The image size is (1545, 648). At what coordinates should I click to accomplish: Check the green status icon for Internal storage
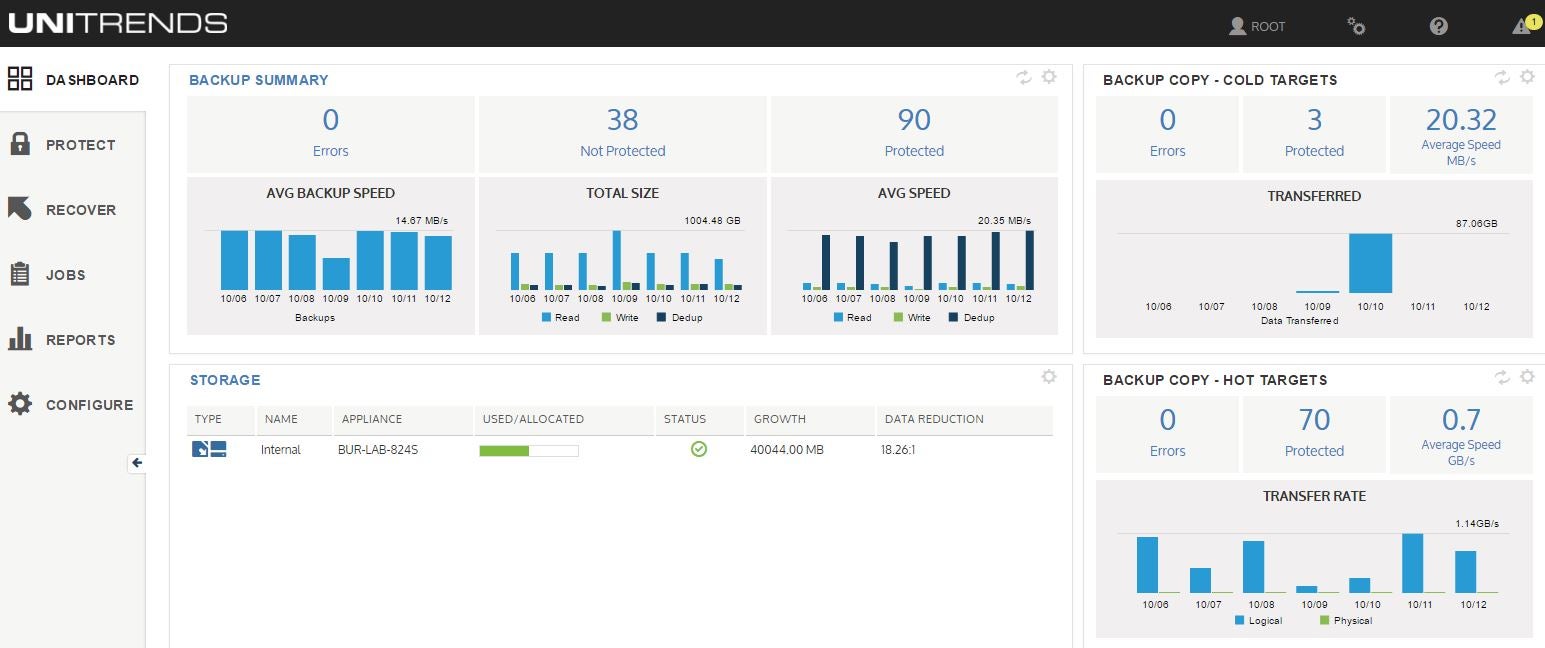pyautogui.click(x=698, y=449)
